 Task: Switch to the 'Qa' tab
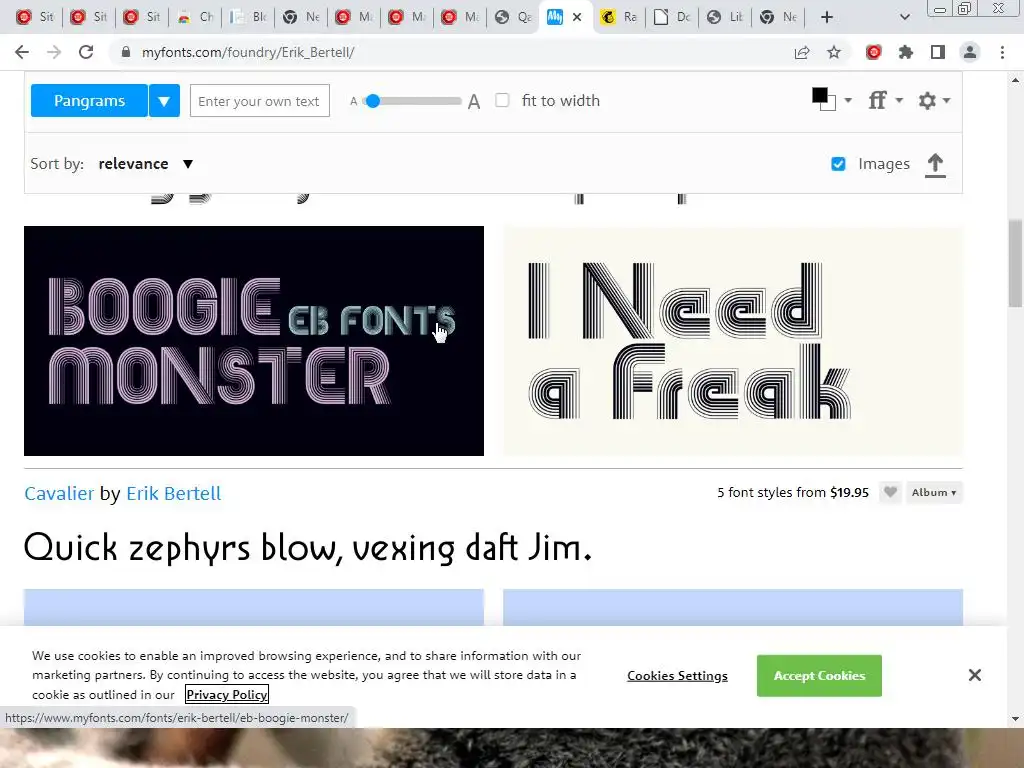coord(515,17)
